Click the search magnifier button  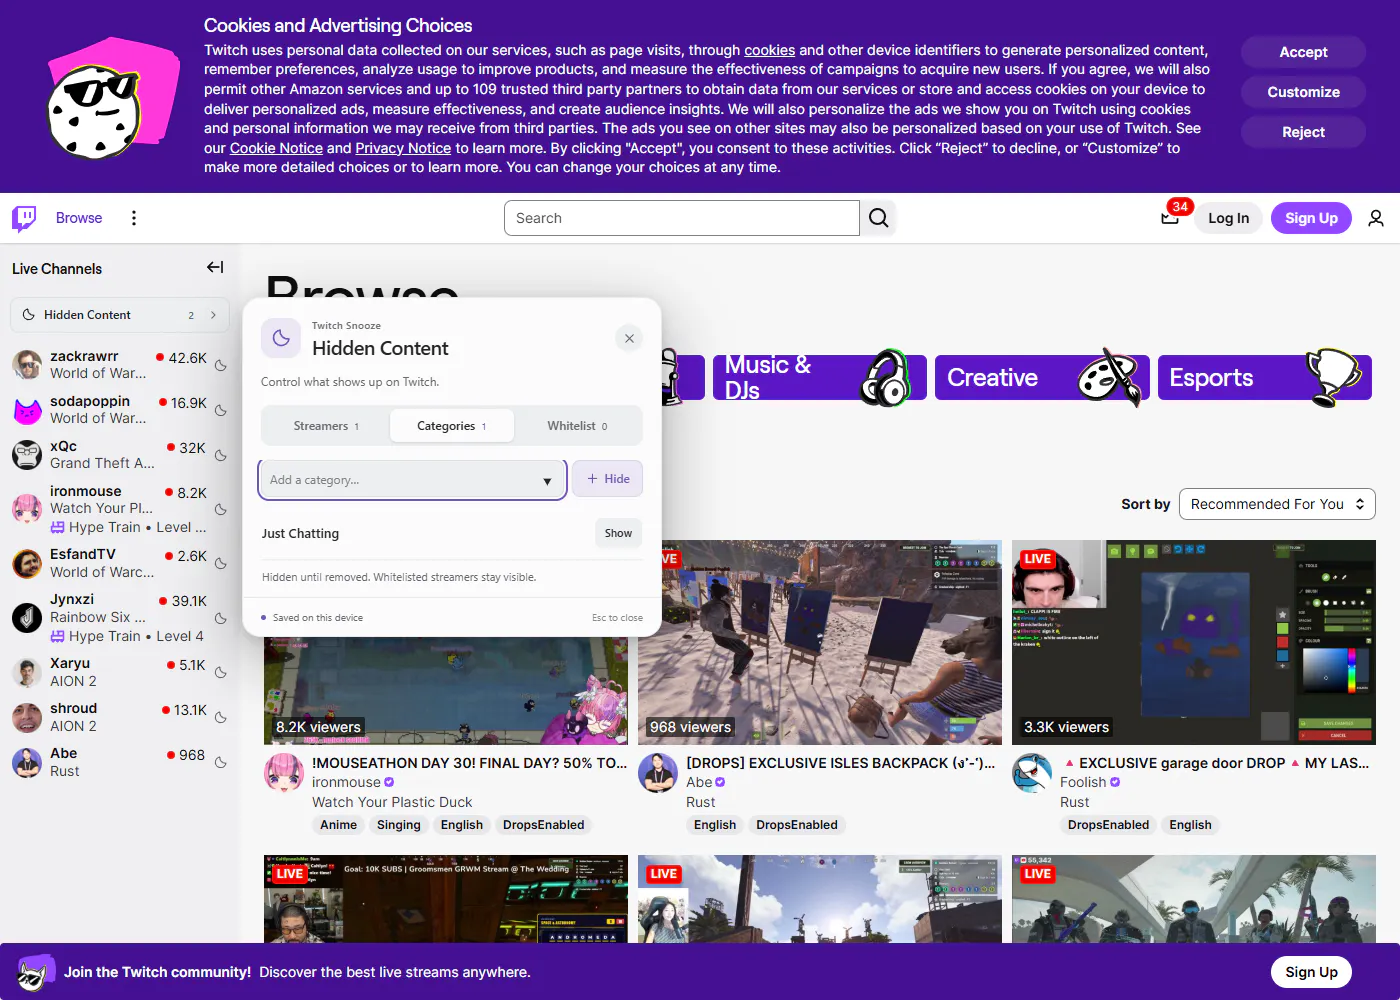878,218
